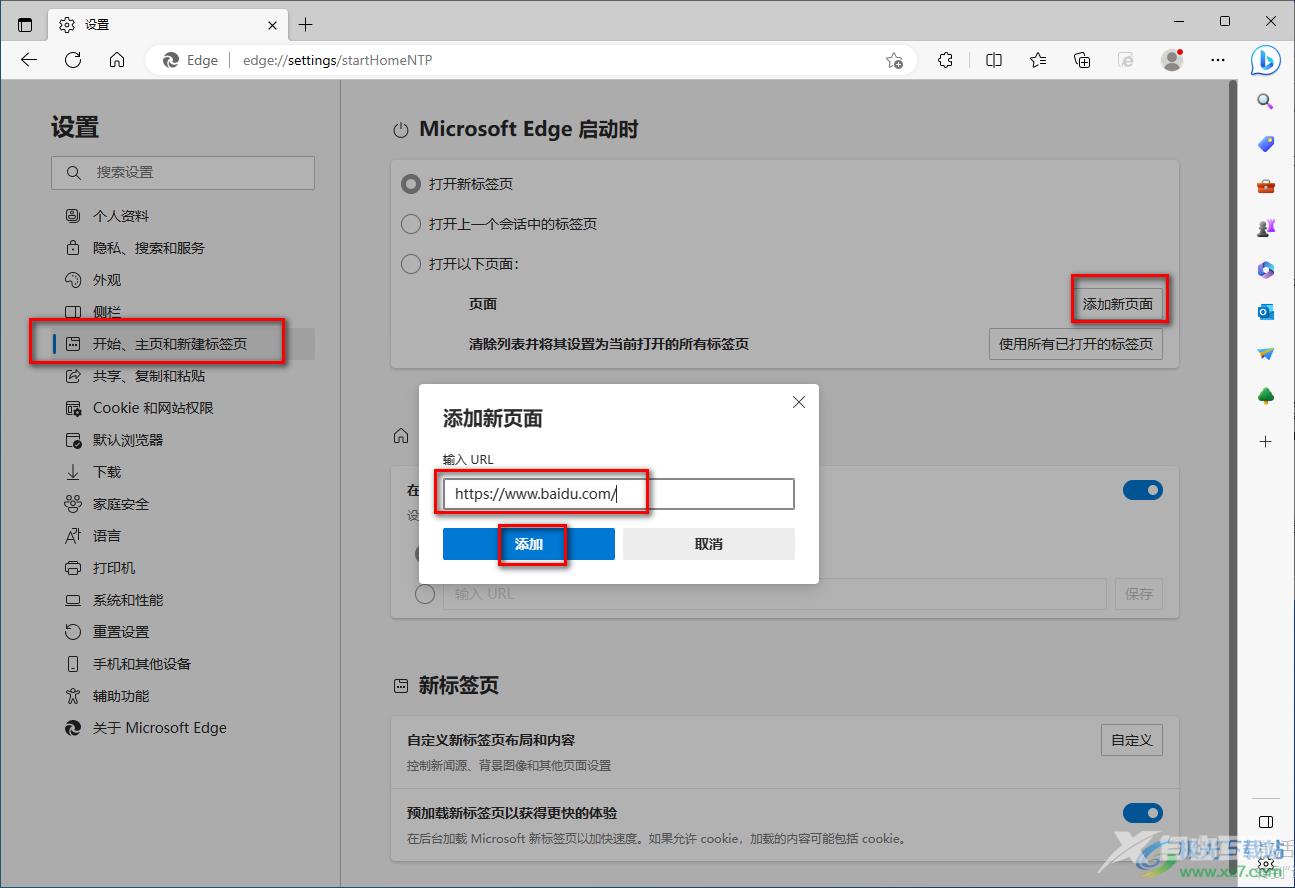Click the 保存 button
This screenshot has width=1295, height=888.
(x=1139, y=594)
